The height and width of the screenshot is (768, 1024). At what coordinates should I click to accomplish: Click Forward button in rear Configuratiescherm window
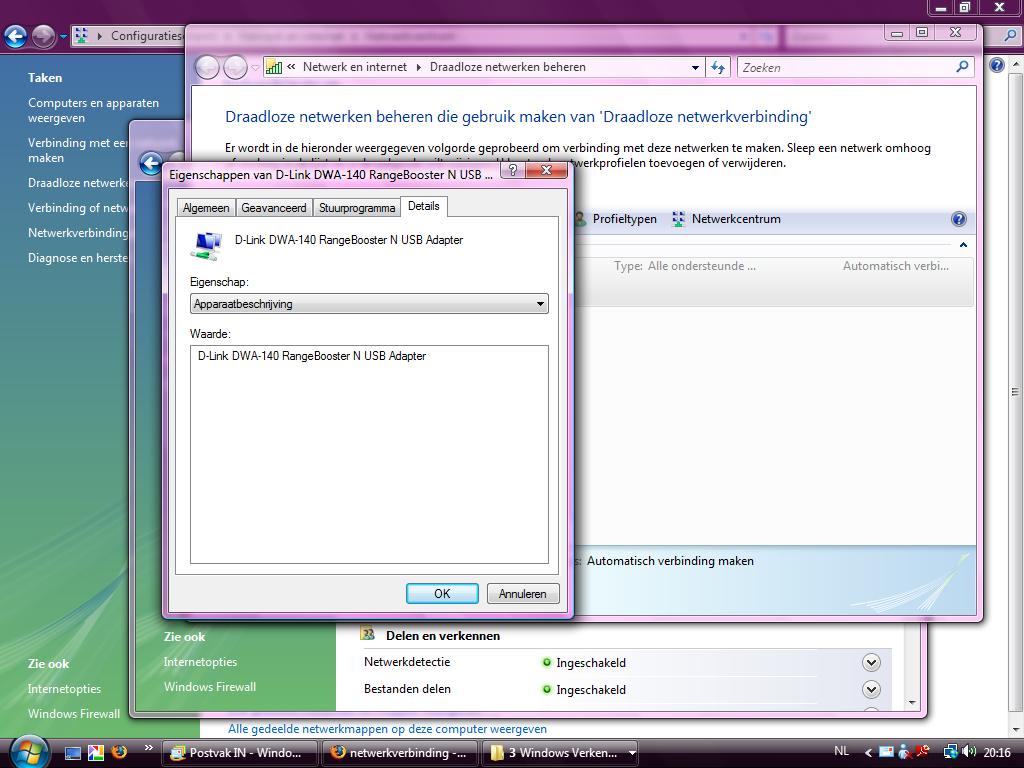pyautogui.click(x=44, y=36)
